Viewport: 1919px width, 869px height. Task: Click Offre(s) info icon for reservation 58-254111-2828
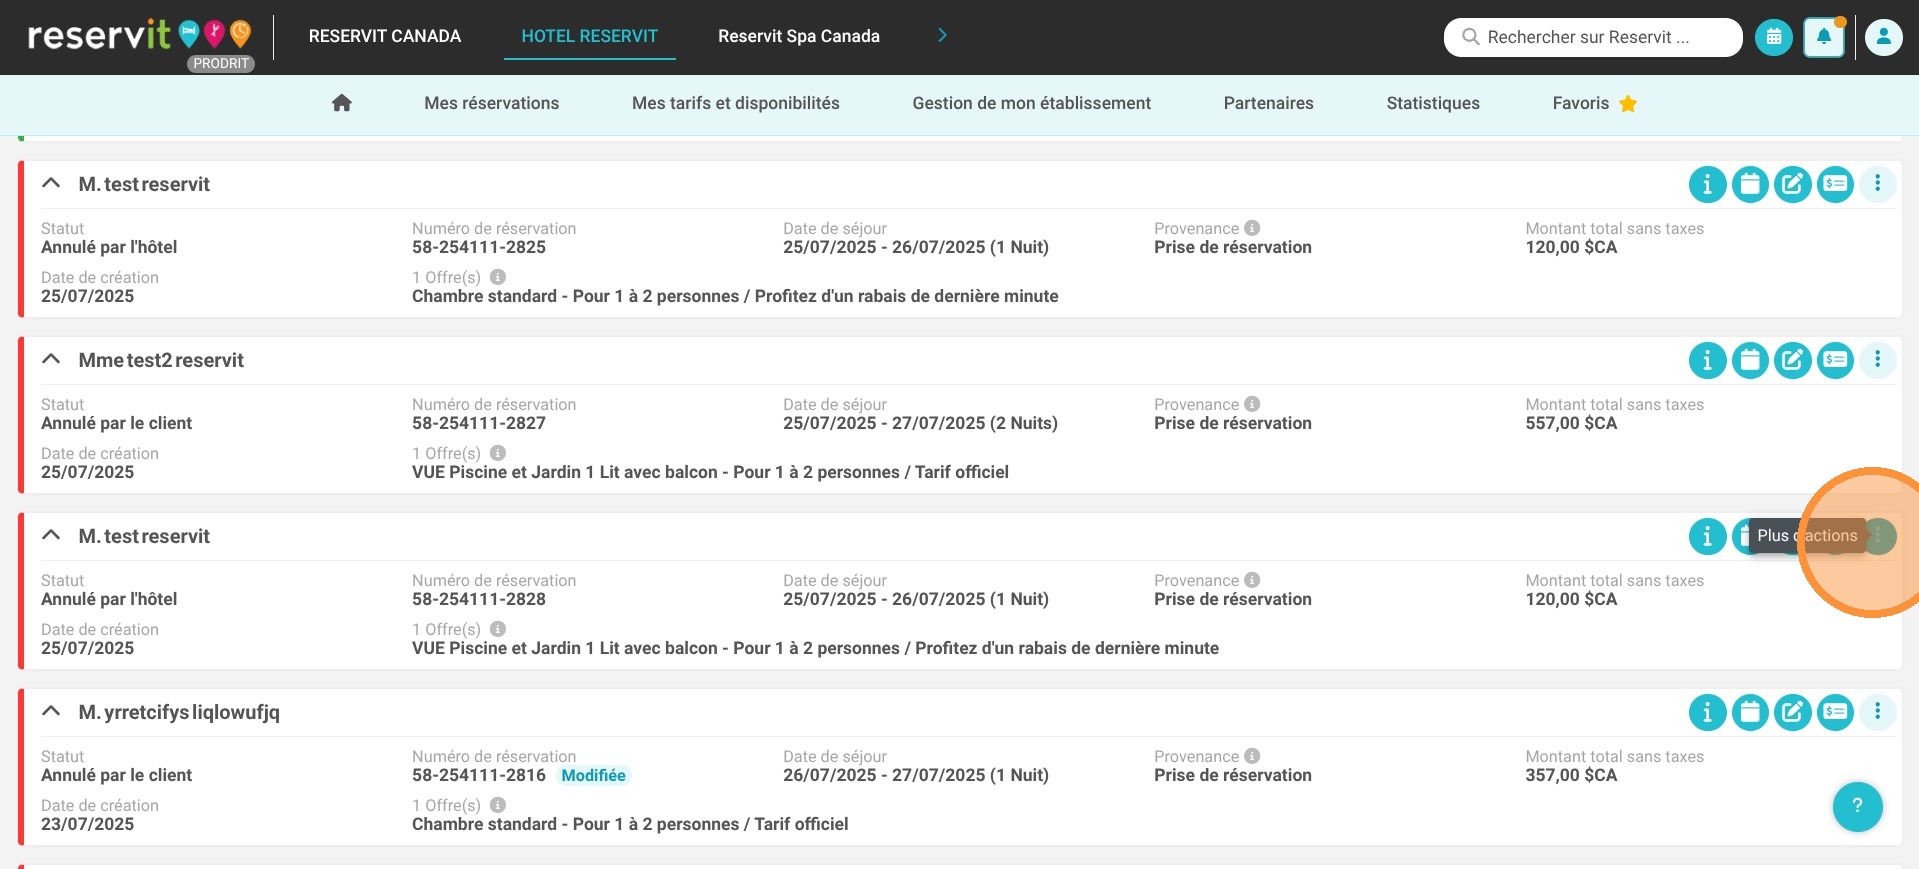click(498, 629)
